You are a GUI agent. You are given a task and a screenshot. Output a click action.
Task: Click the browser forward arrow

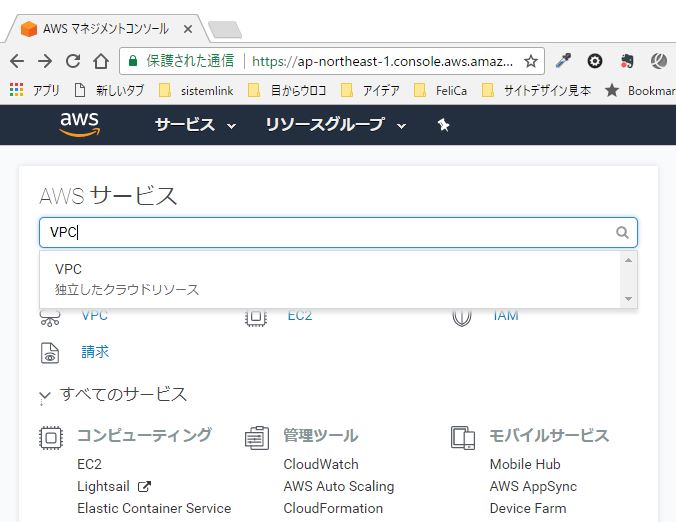tap(45, 61)
